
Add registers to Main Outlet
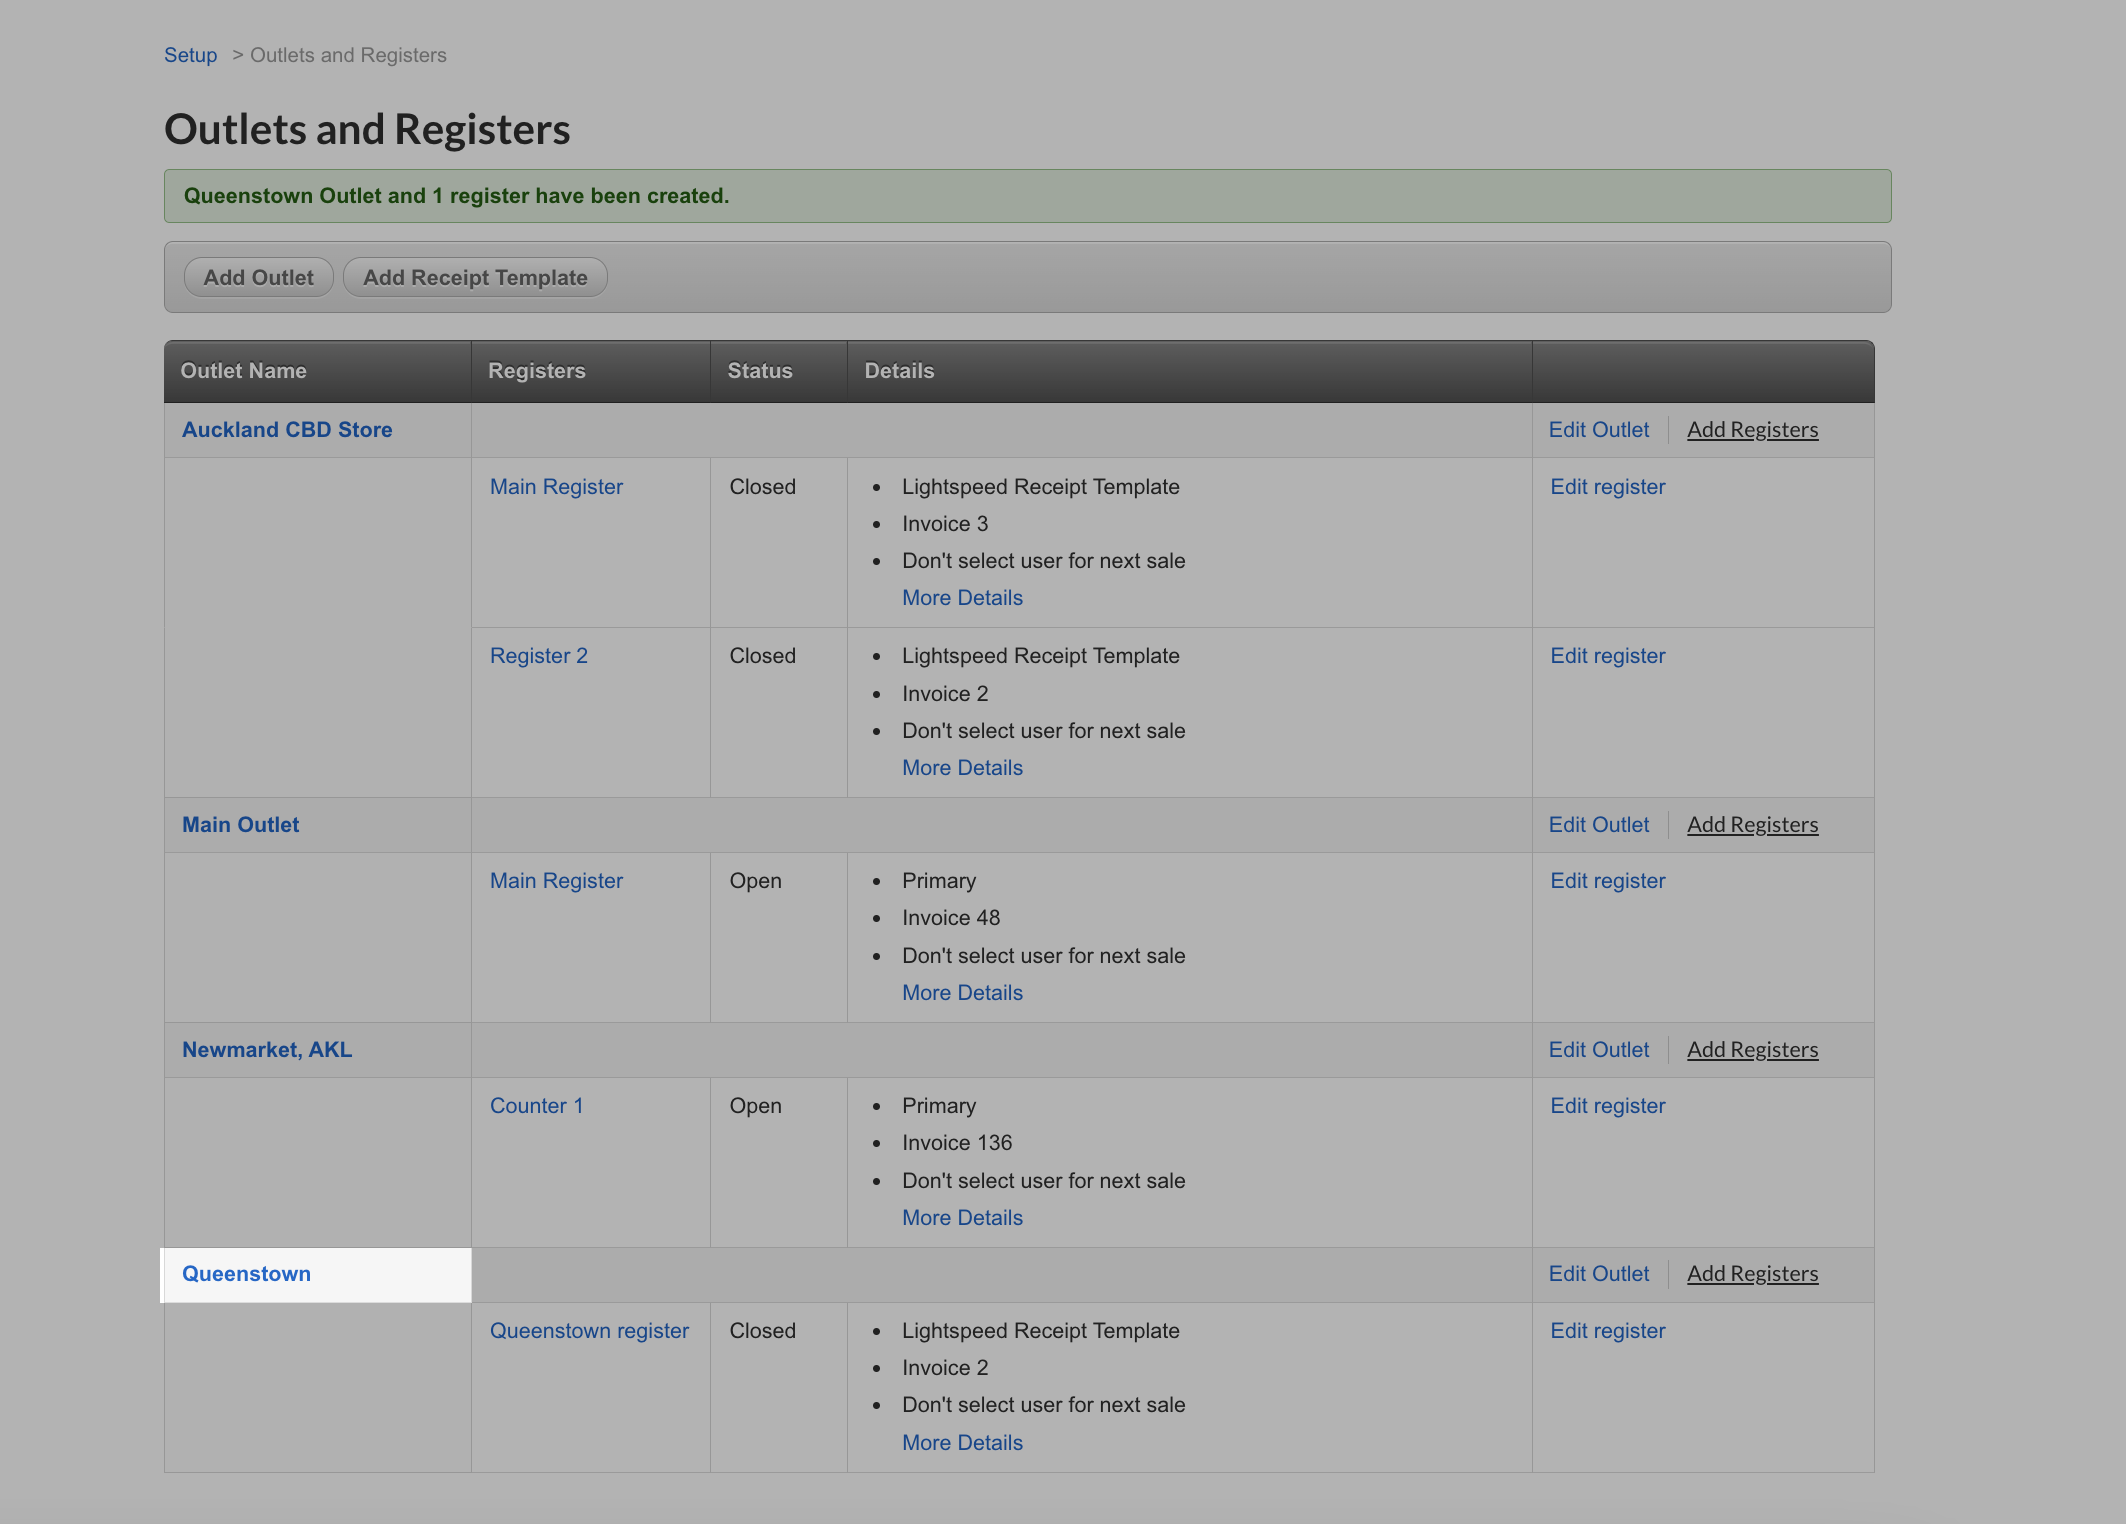(x=1752, y=825)
